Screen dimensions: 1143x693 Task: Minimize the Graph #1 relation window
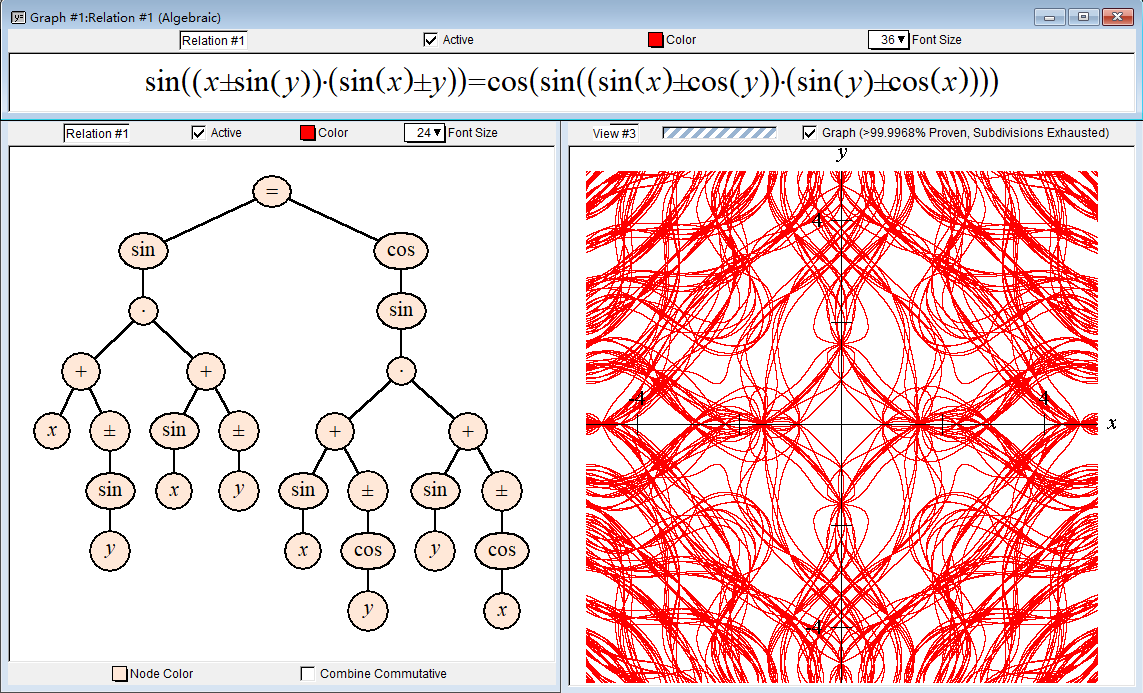point(1050,17)
